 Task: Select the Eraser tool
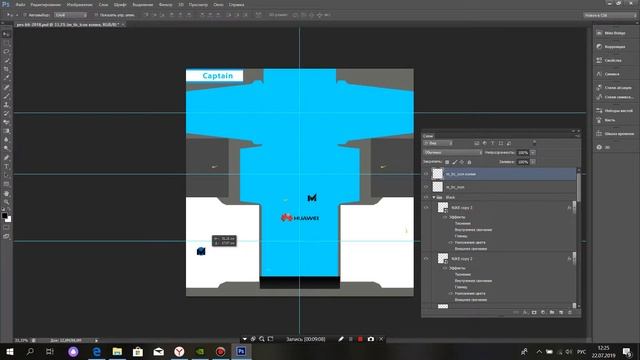(x=6, y=122)
